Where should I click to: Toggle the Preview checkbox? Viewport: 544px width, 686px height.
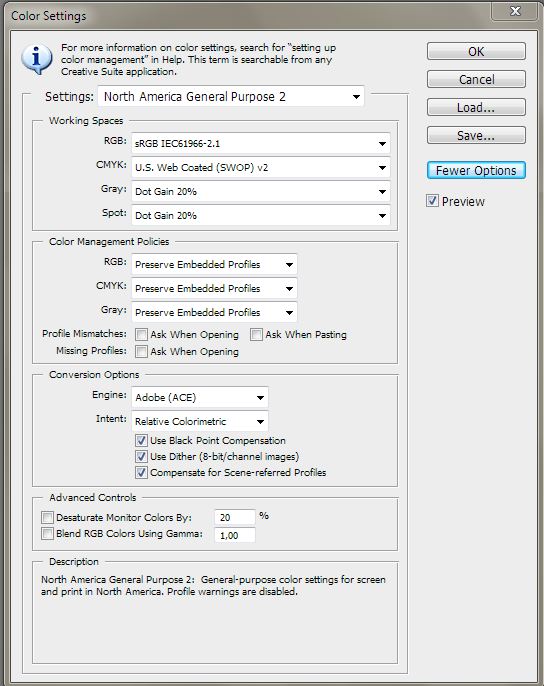click(432, 201)
